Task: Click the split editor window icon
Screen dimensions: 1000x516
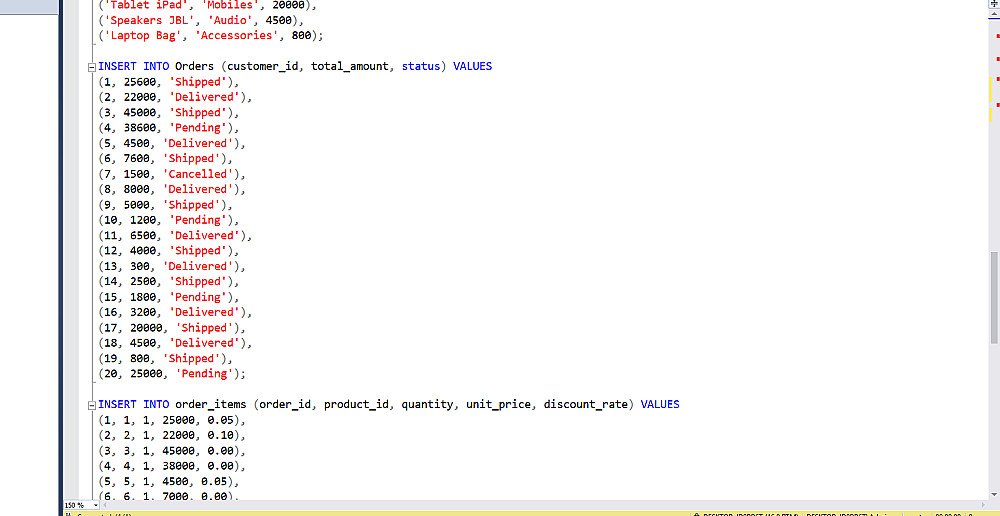Action: coord(994,3)
